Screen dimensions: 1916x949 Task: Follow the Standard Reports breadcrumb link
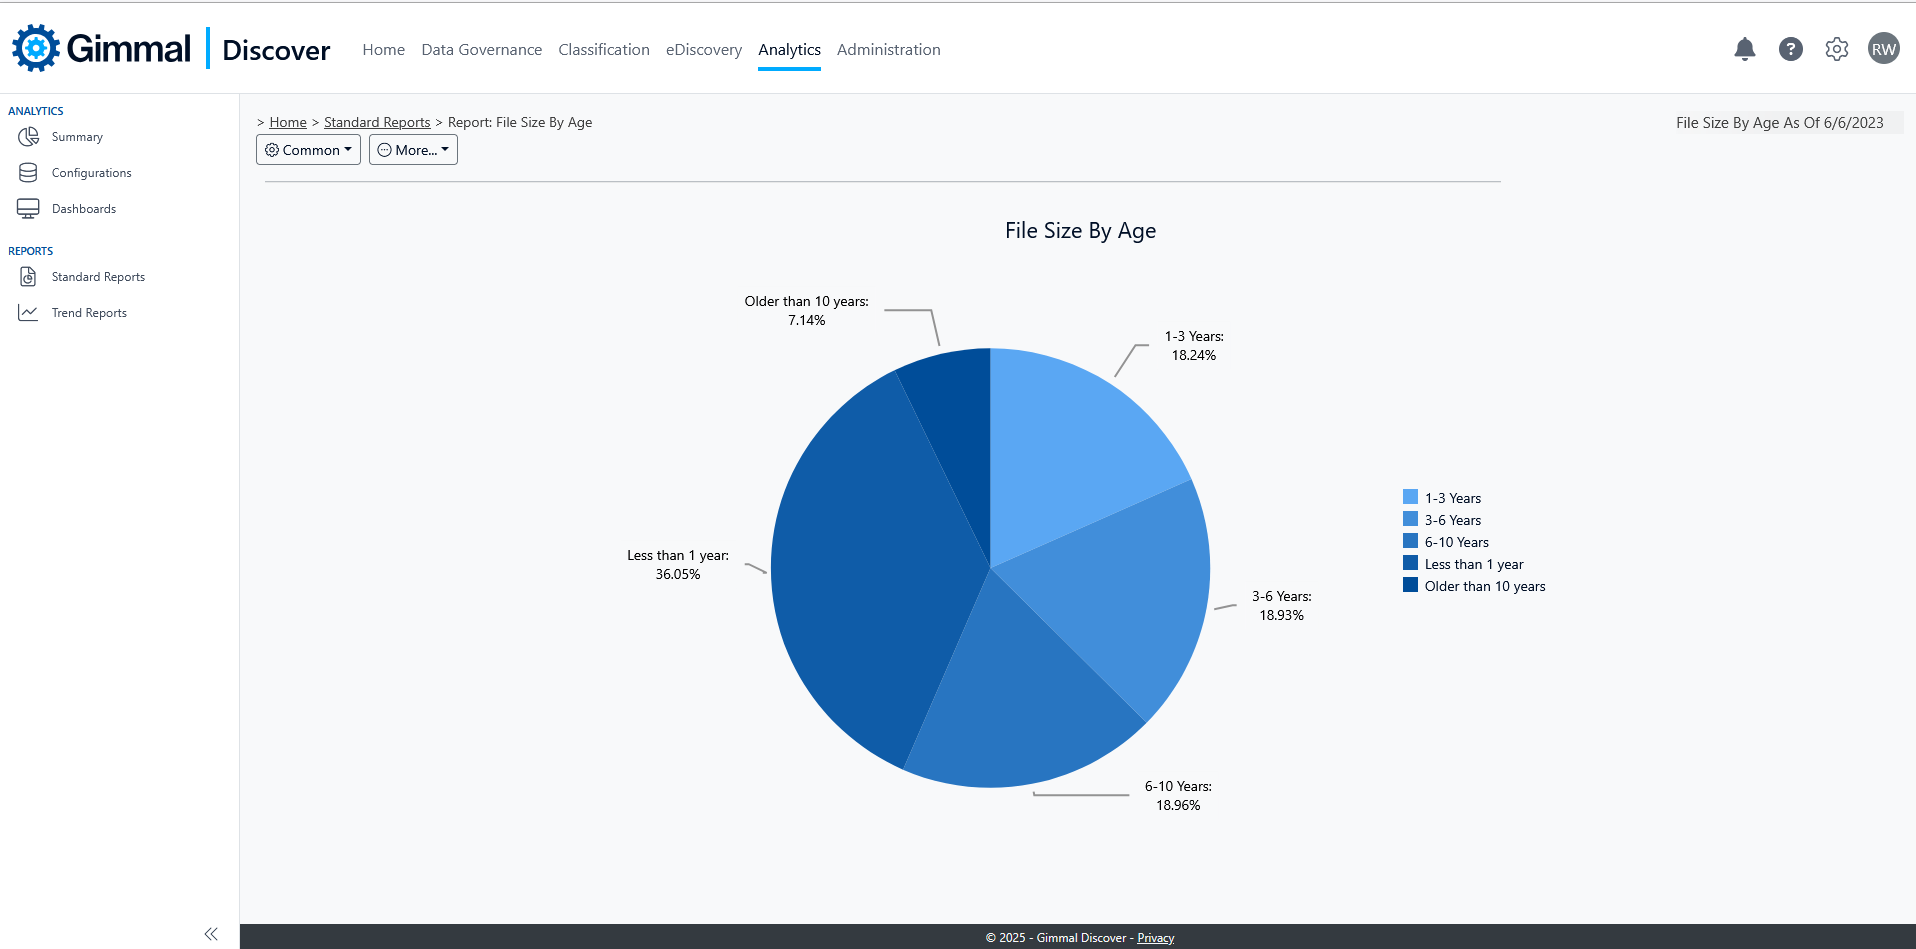pos(377,122)
